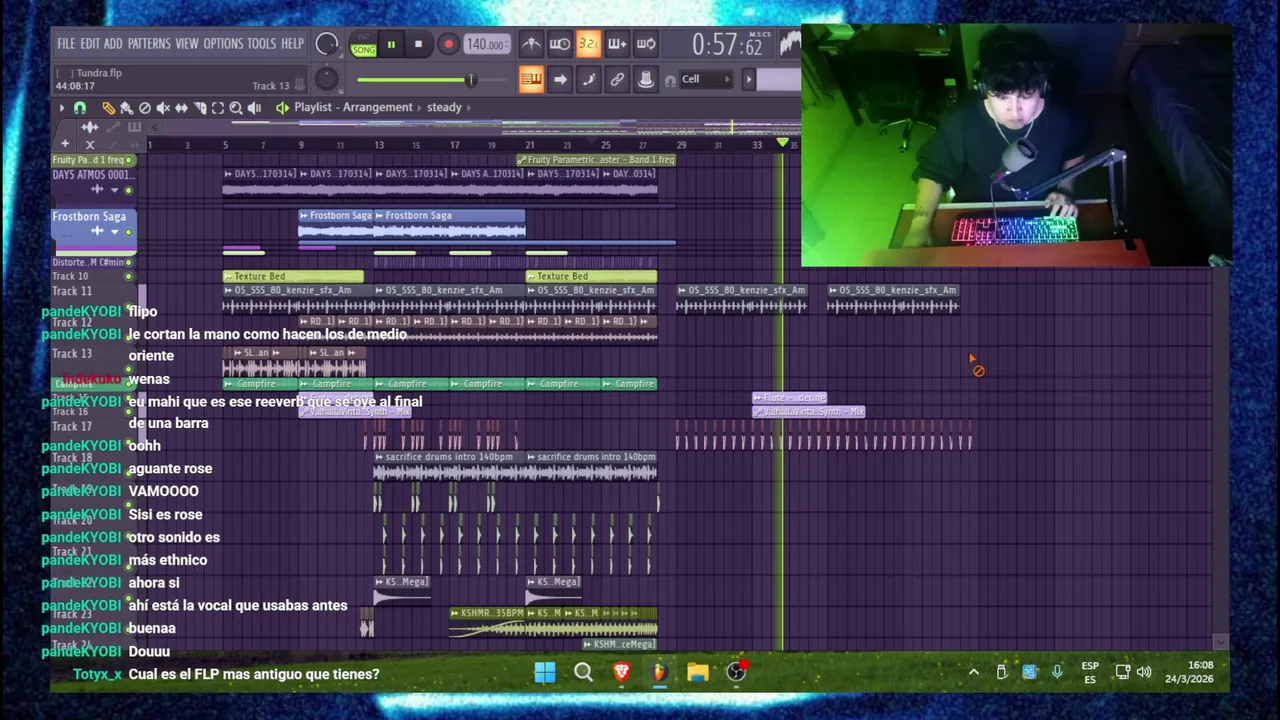This screenshot has height=720, width=1280.
Task: Click the arrow step-edit button in toolbar
Action: tap(560, 79)
